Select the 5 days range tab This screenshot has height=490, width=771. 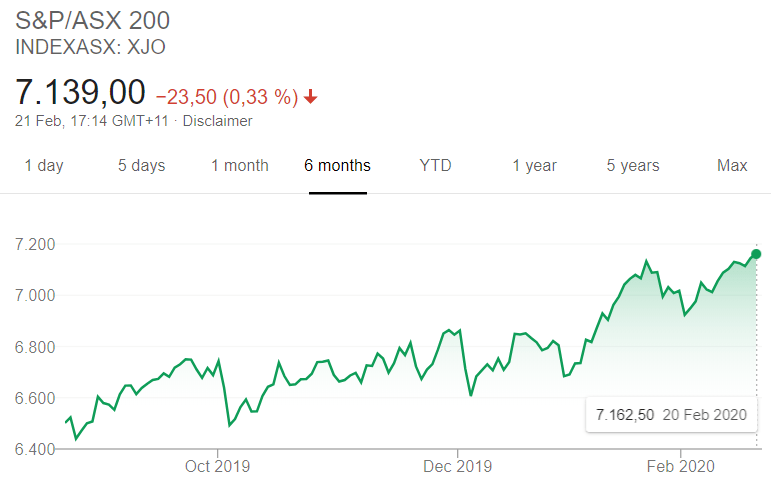point(141,166)
